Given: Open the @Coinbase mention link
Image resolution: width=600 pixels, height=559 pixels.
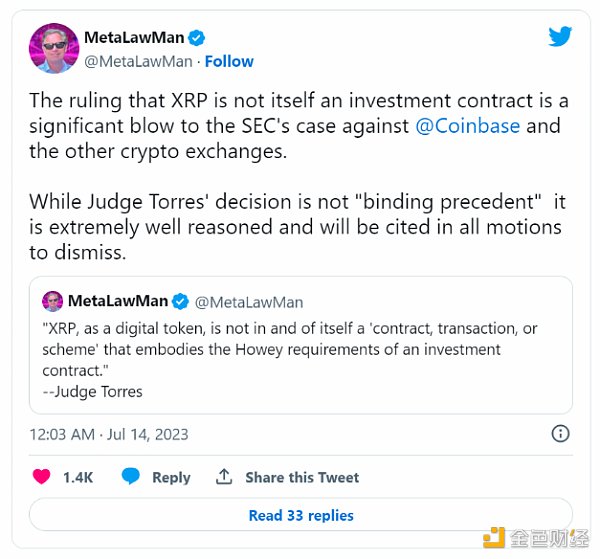Looking at the screenshot, I should click(x=468, y=126).
